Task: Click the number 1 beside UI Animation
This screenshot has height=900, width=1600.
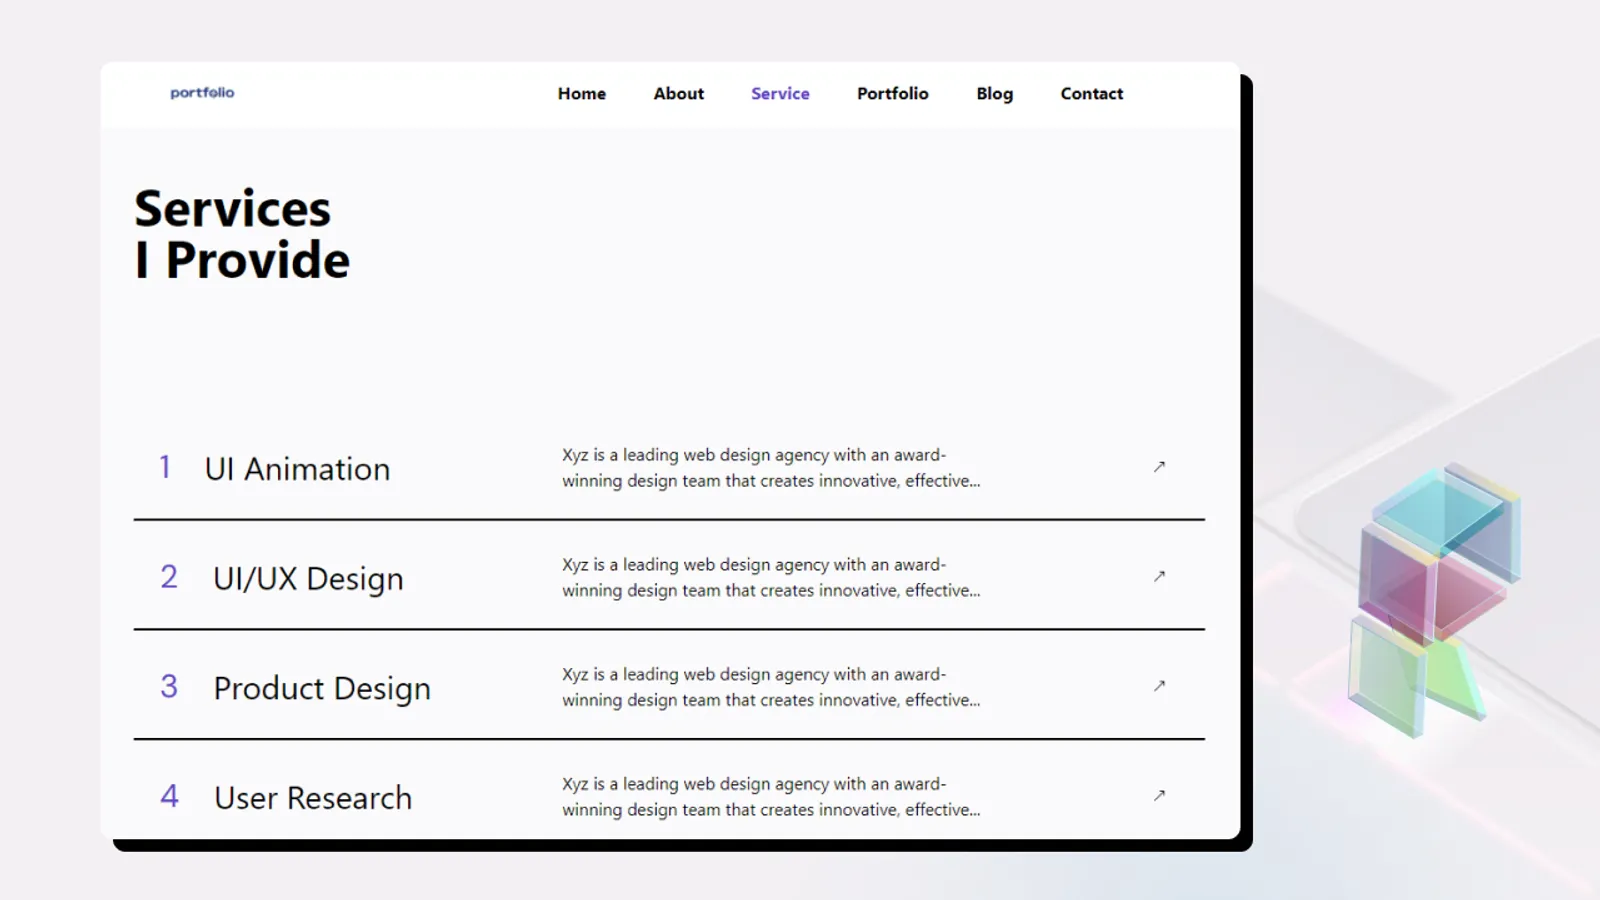Action: pos(165,467)
